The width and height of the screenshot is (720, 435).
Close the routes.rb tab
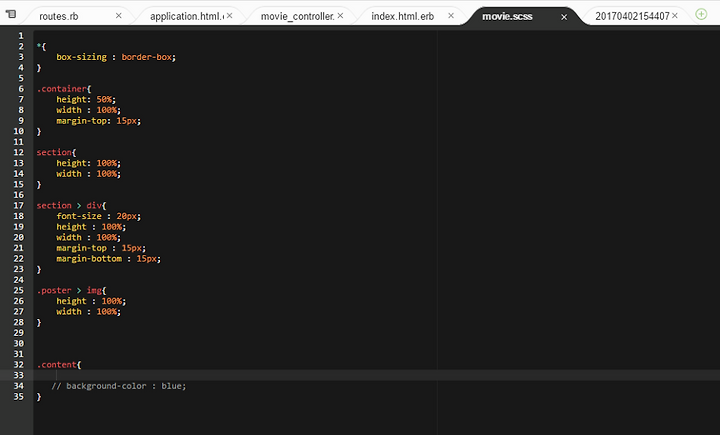[118, 16]
